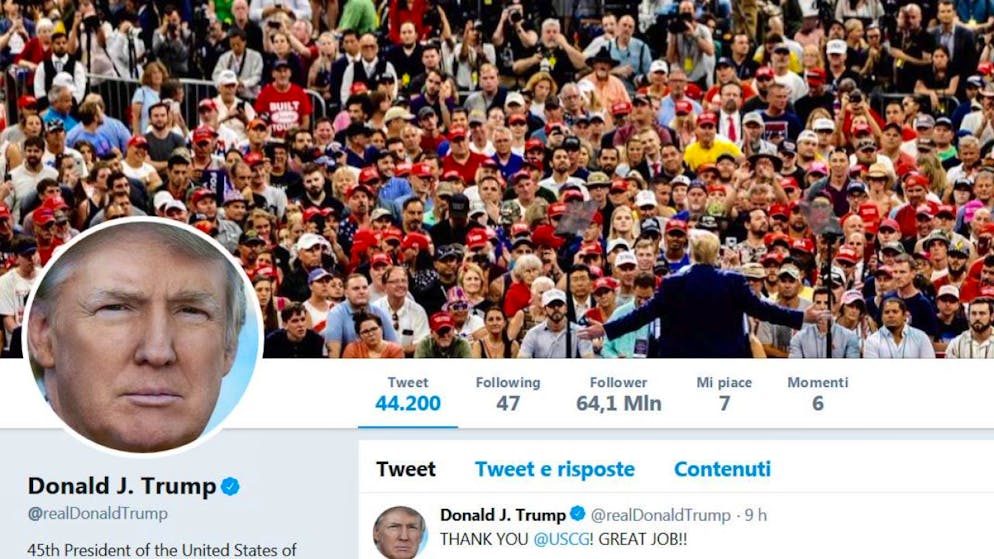The width and height of the screenshot is (994, 559).
Task: Click the verified badge beside the profile name
Action: coord(230,487)
